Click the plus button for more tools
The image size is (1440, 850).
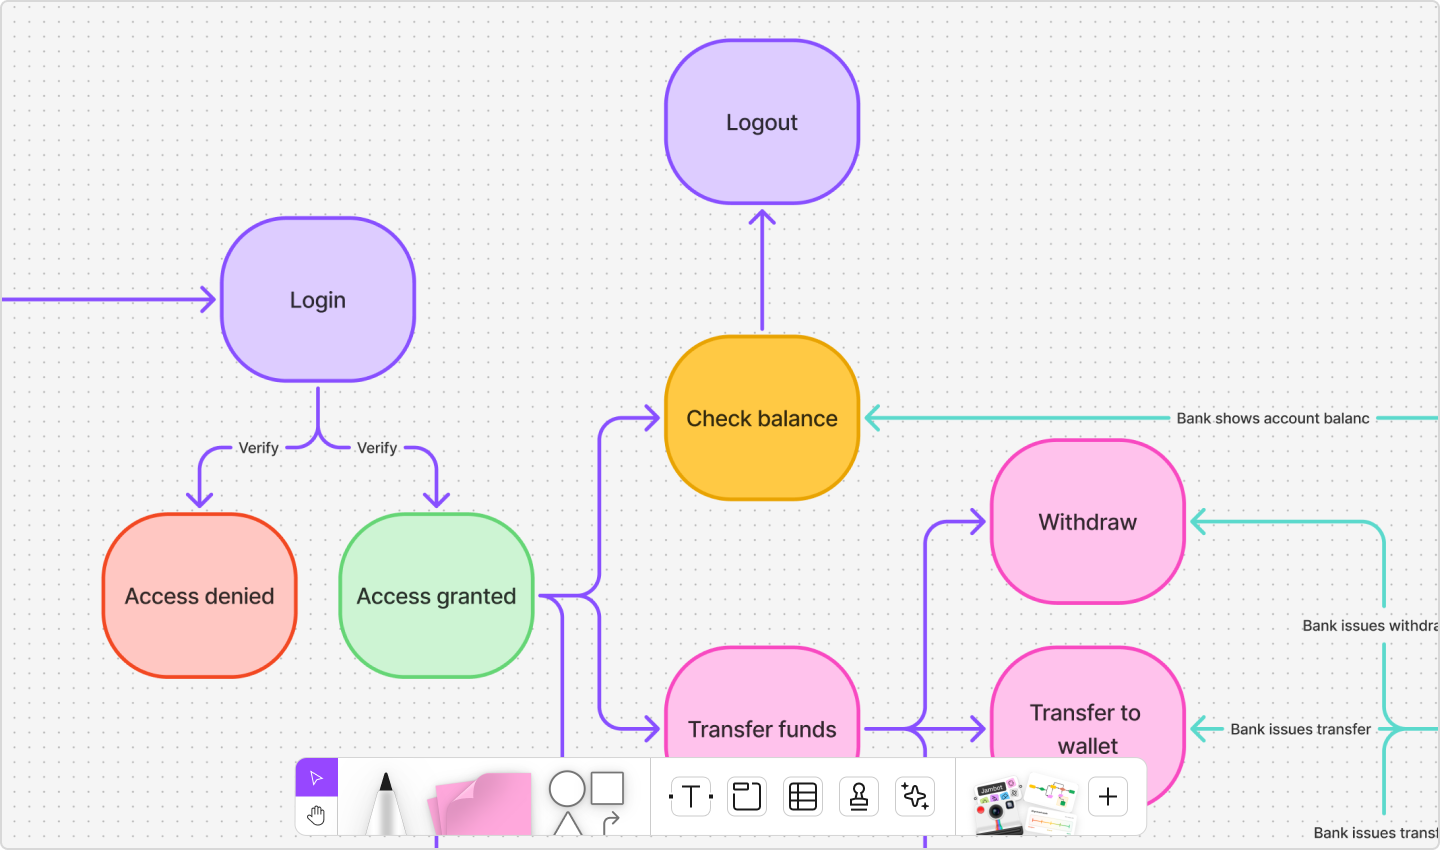tap(1107, 796)
